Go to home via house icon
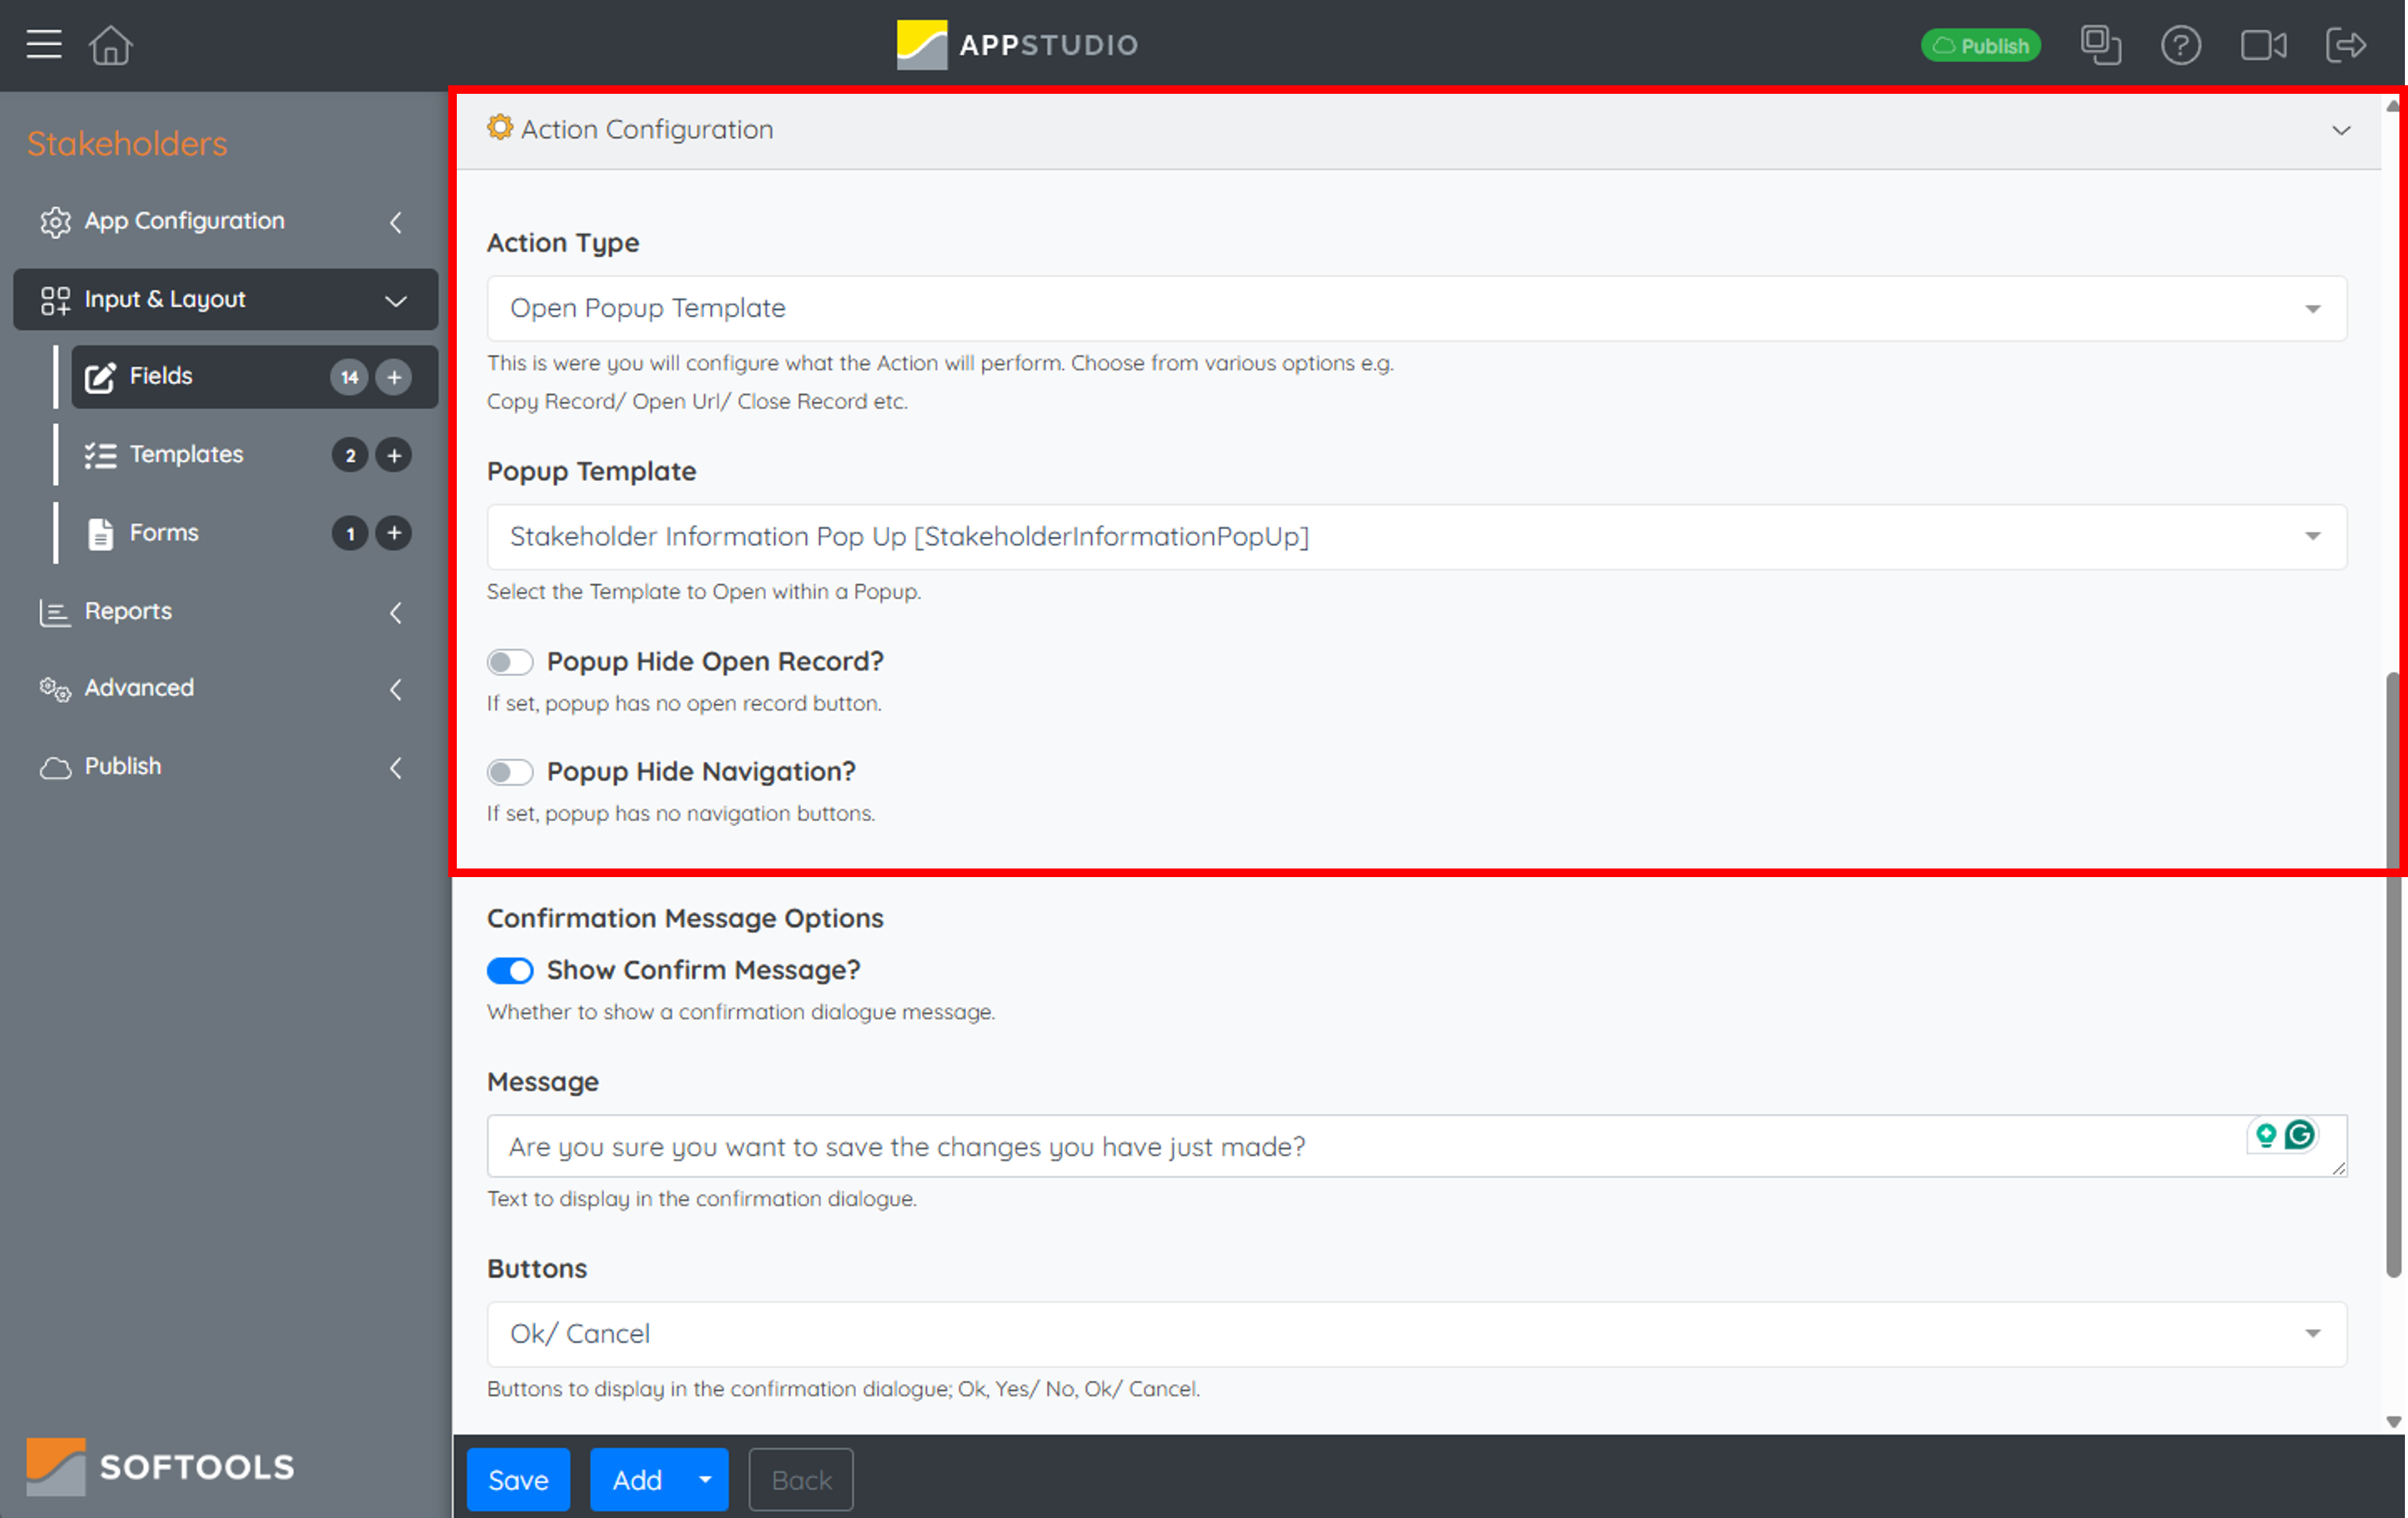This screenshot has height=1518, width=2408. (x=110, y=45)
